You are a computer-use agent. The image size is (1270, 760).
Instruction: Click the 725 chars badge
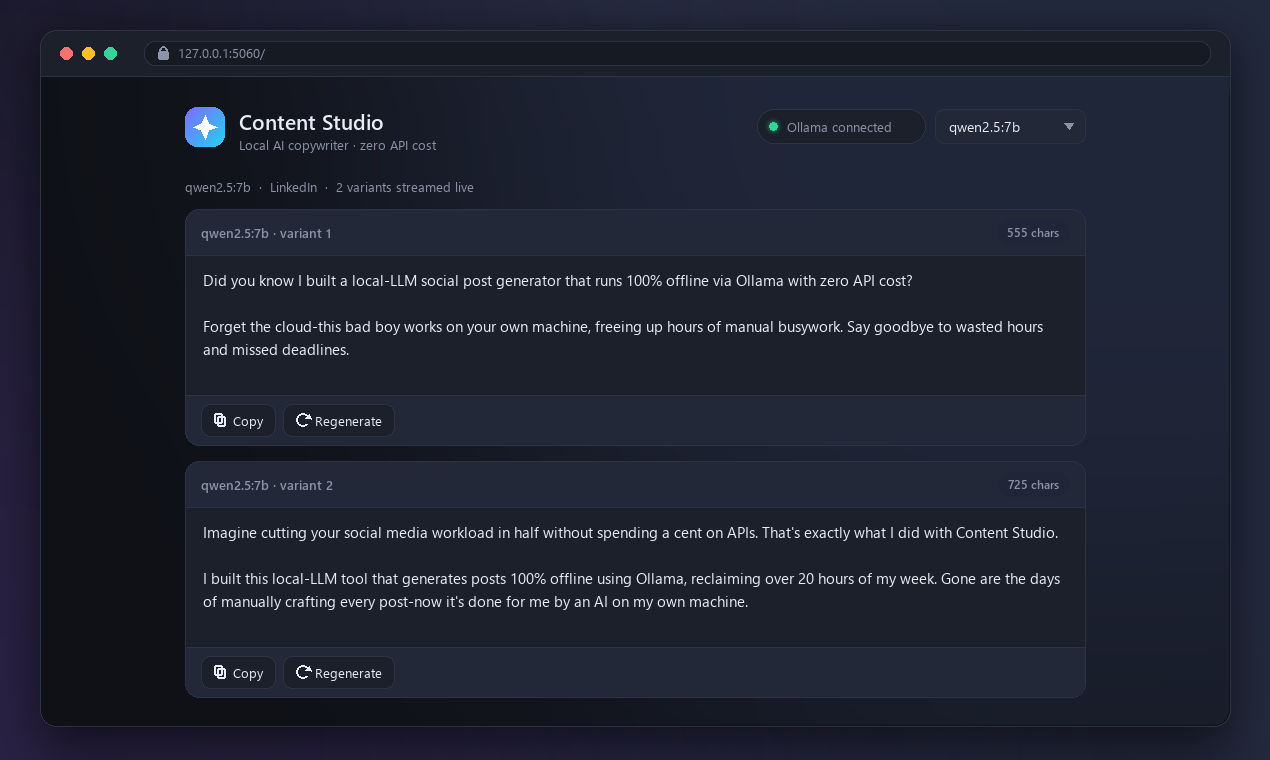pyautogui.click(x=1033, y=485)
